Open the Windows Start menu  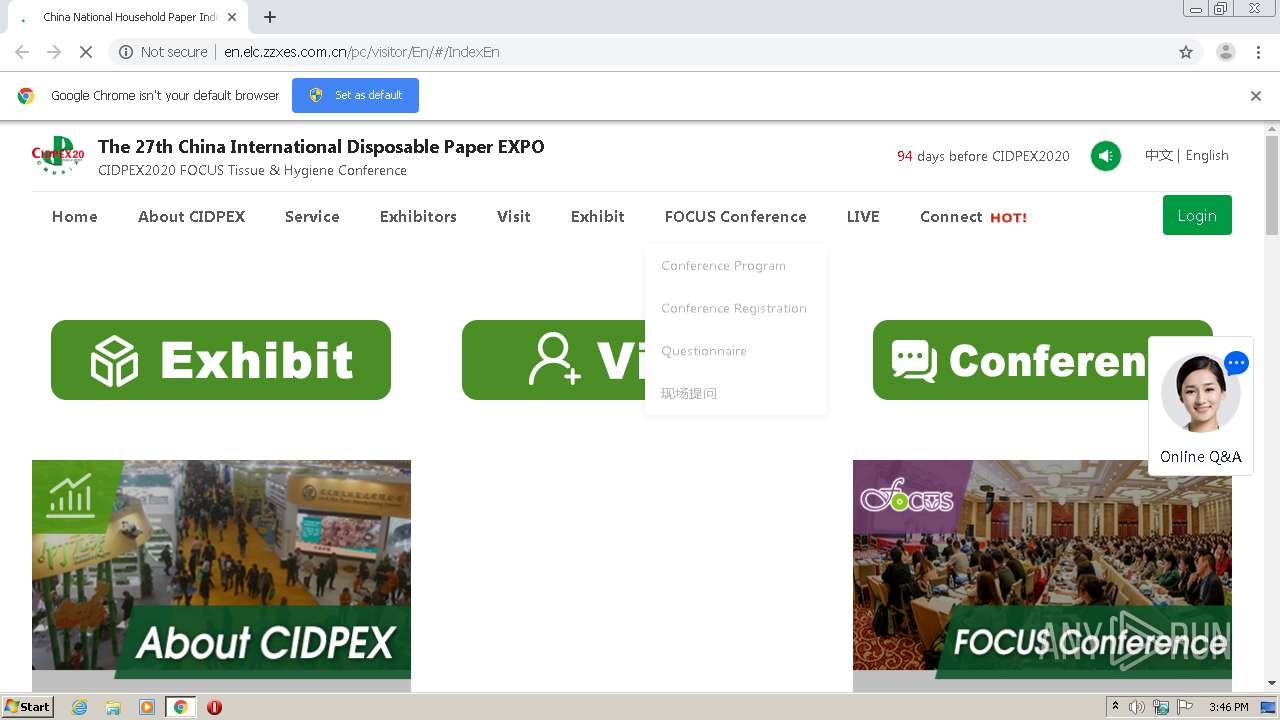click(28, 707)
